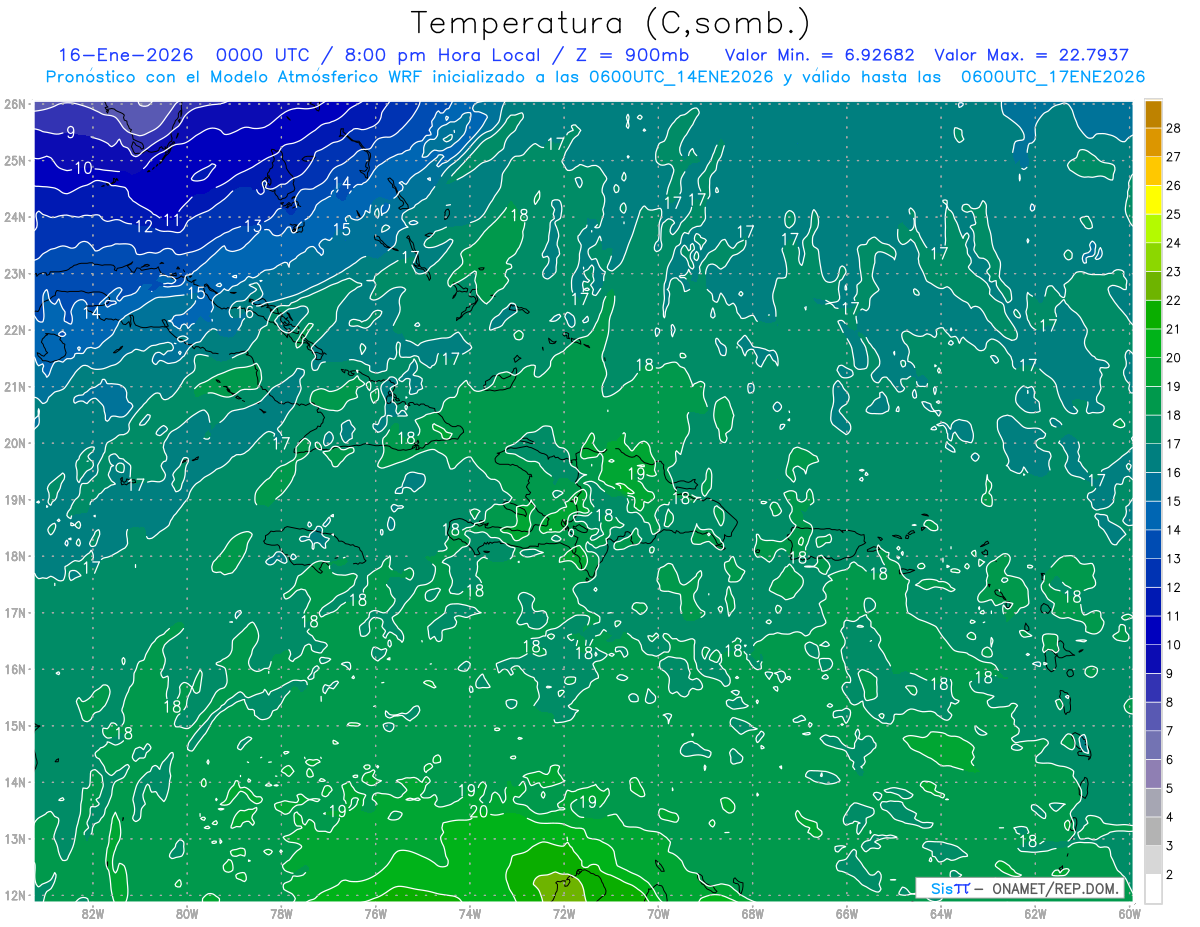This screenshot has width=1200, height=927.
Task: Click the "0600UTC_17ENE2026" valid-until time
Action: pyautogui.click(x=1052, y=77)
